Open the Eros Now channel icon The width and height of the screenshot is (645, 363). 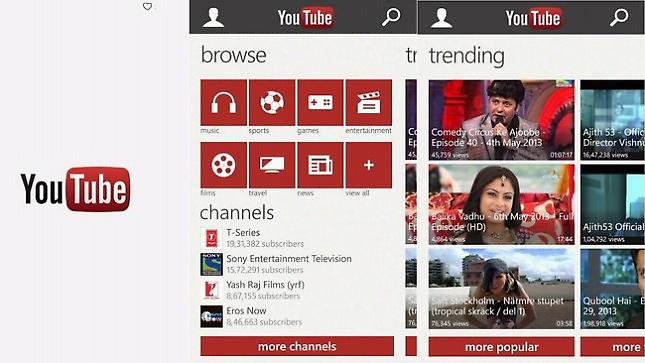211,316
